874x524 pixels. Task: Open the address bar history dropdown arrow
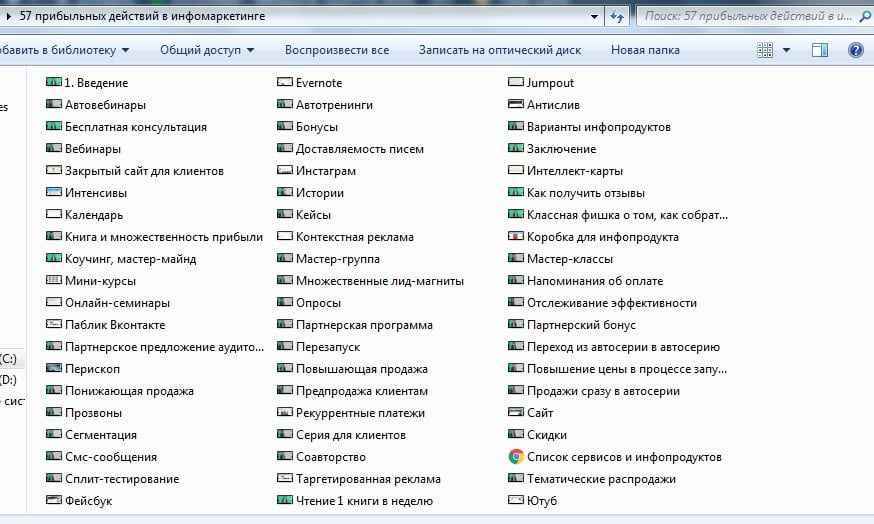[594, 17]
